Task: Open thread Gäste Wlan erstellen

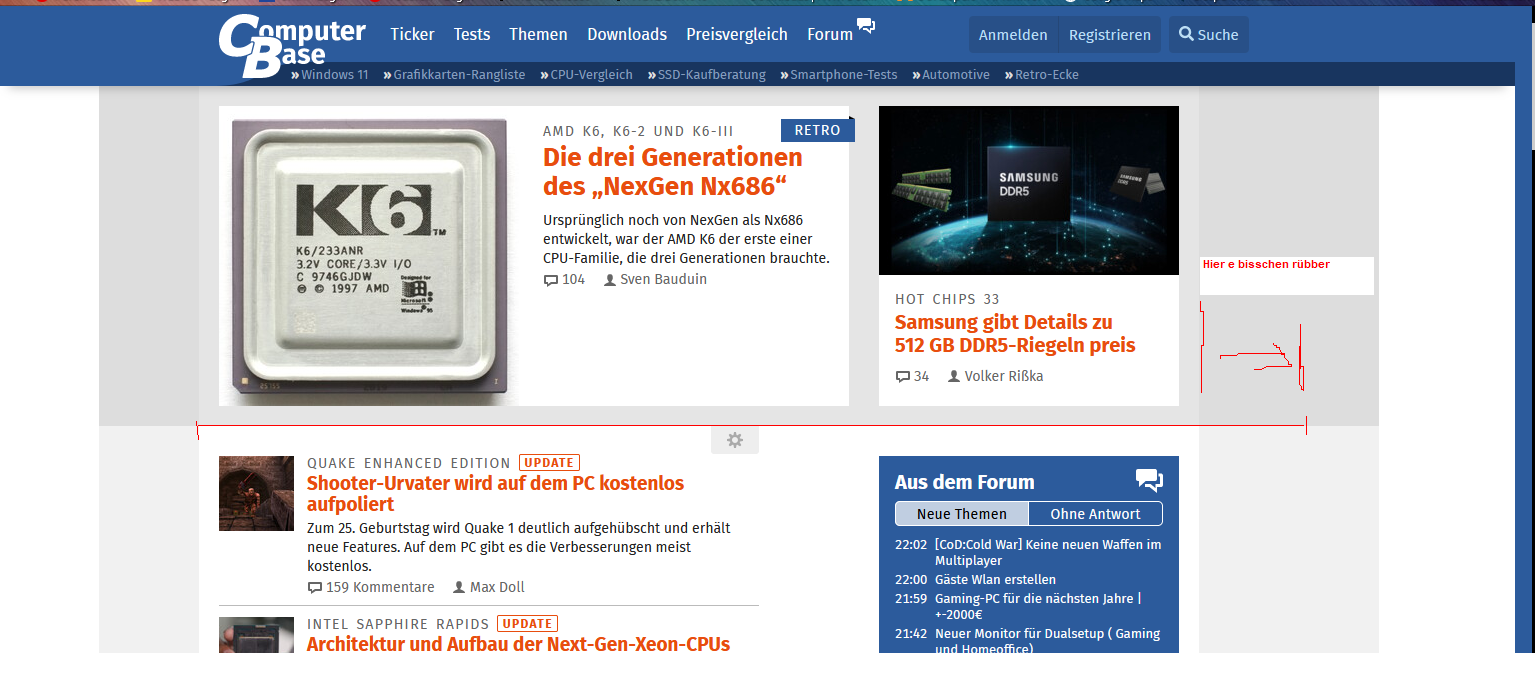Action: [x=995, y=580]
